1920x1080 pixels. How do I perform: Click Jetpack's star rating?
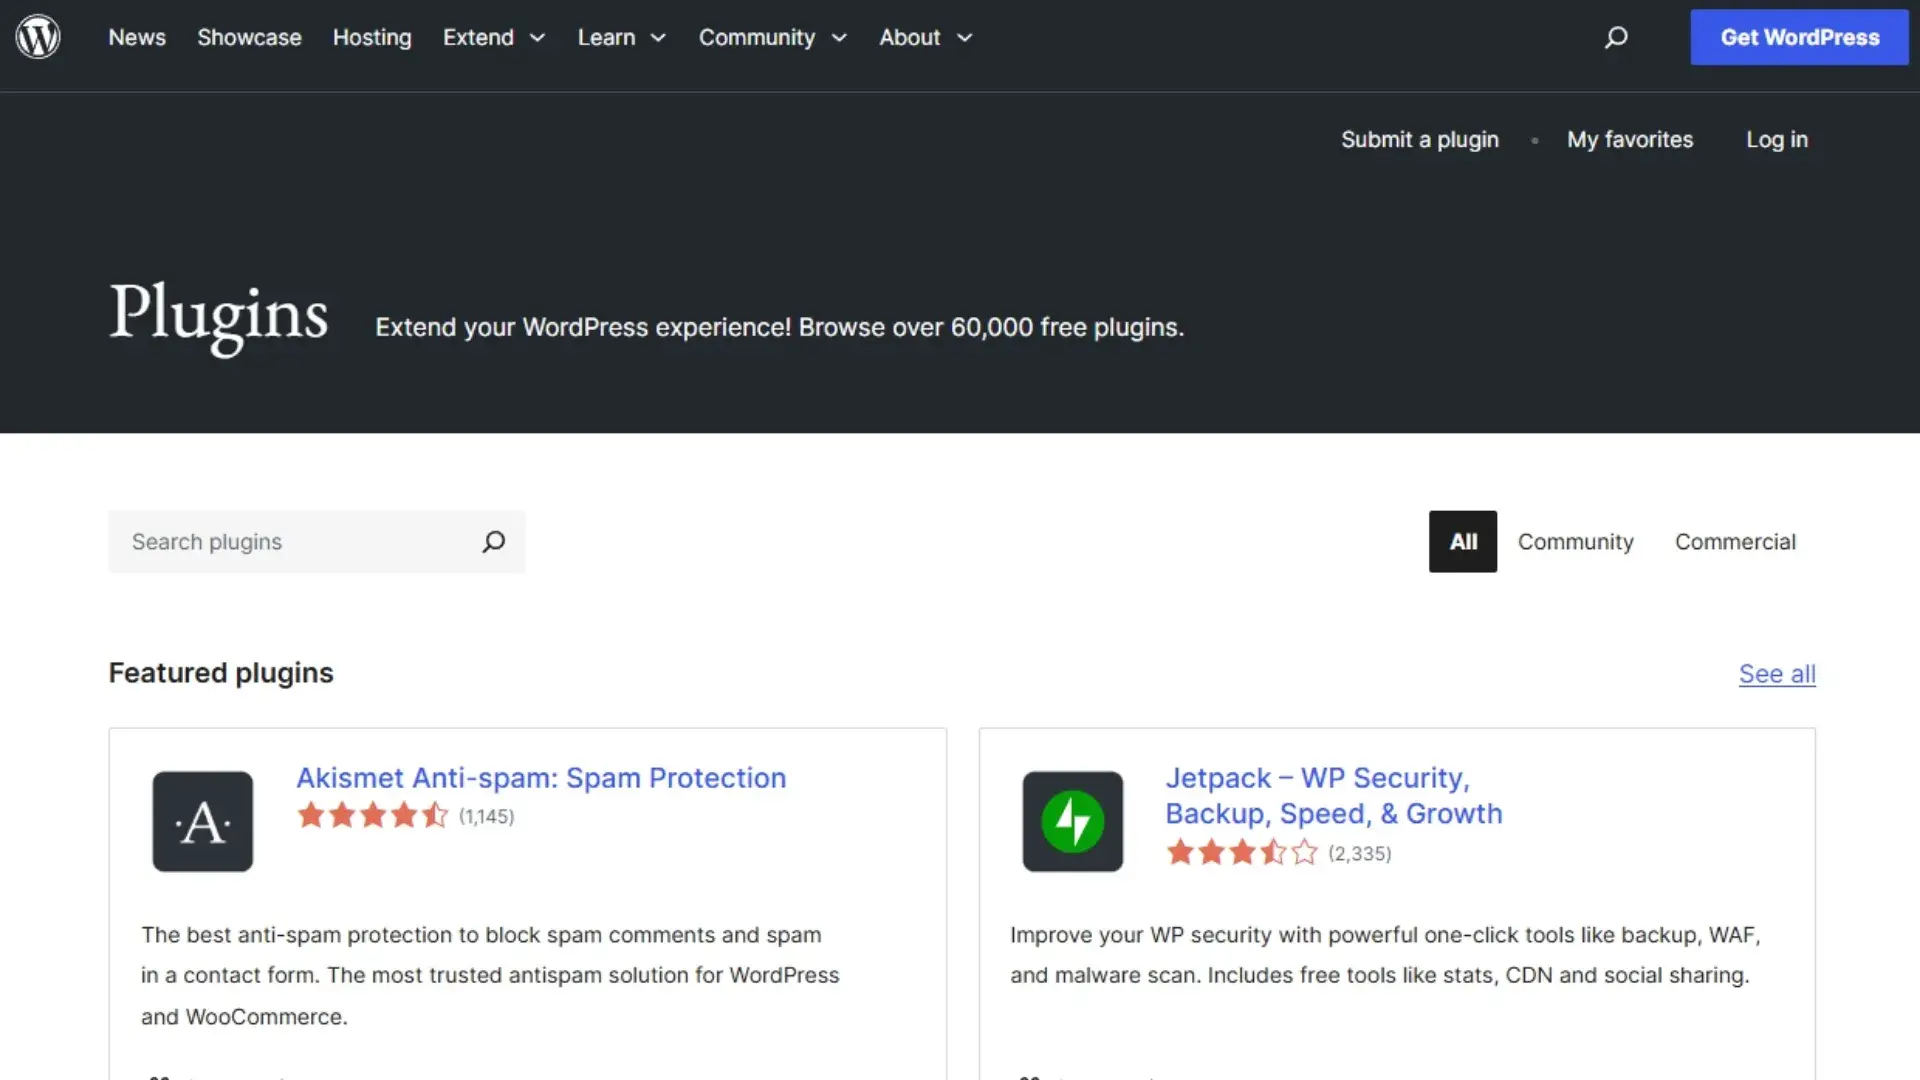1242,853
